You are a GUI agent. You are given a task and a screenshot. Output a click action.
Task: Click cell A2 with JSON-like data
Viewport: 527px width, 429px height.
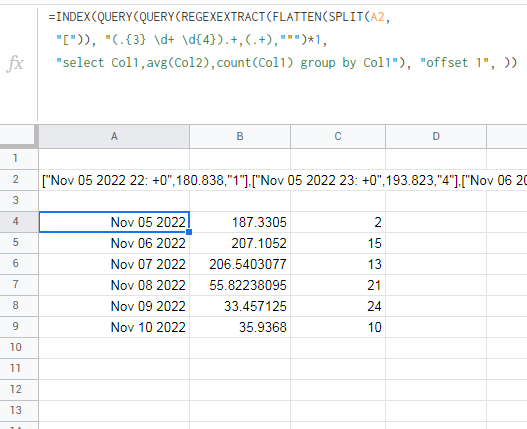click(x=114, y=180)
